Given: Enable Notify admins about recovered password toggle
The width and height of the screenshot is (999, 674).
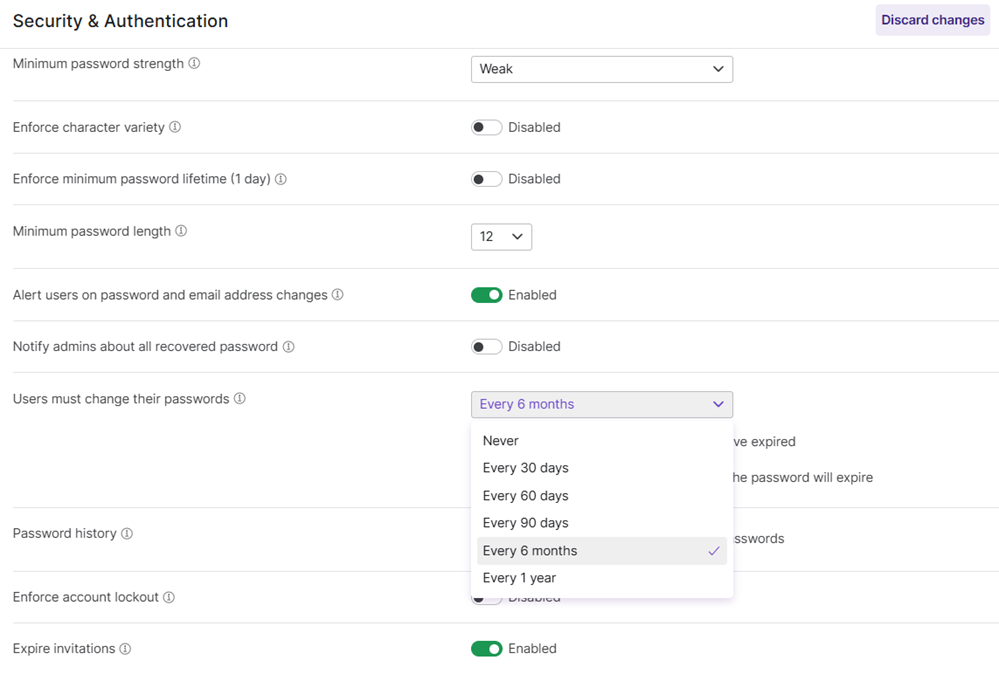Looking at the screenshot, I should 487,347.
